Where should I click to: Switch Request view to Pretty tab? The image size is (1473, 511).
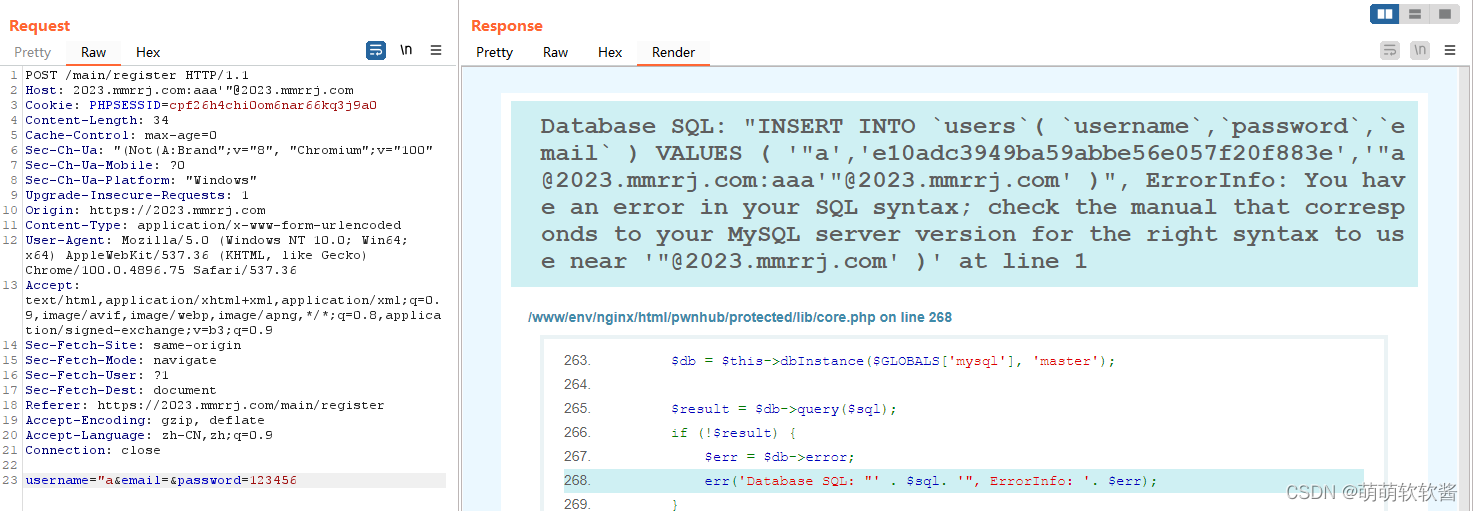pyautogui.click(x=32, y=52)
